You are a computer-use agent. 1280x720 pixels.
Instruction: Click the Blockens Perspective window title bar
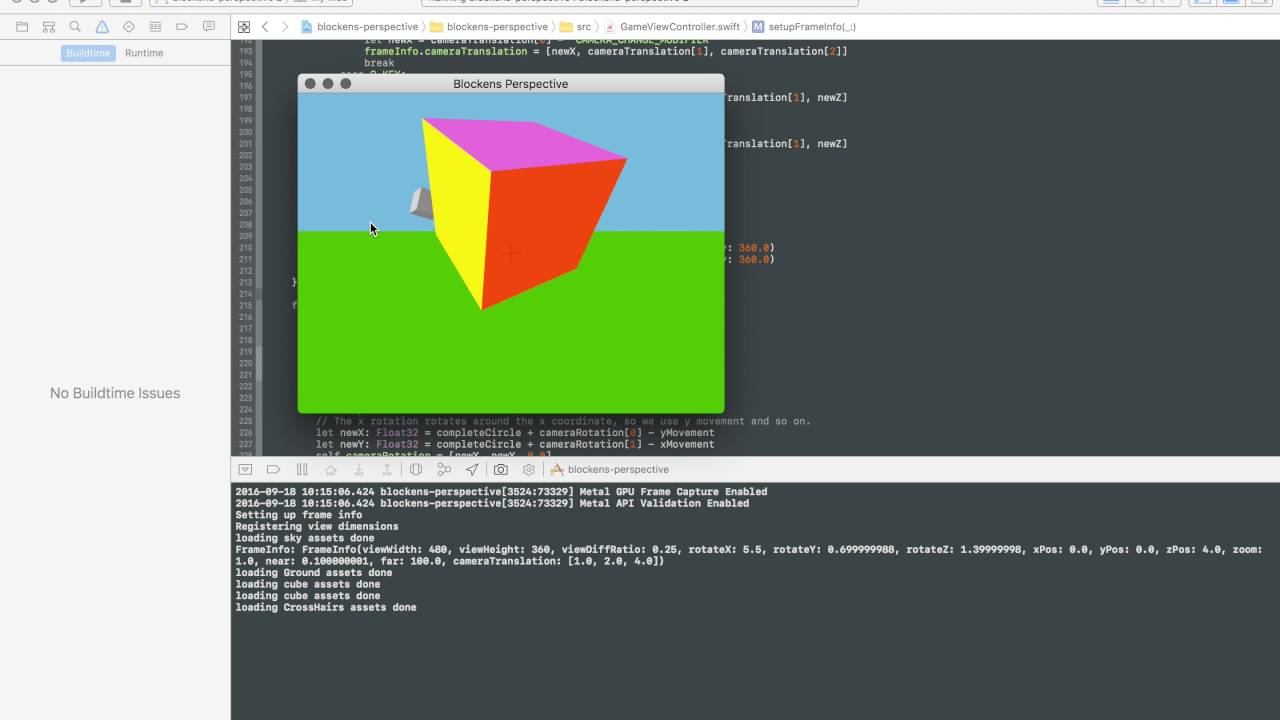[511, 84]
